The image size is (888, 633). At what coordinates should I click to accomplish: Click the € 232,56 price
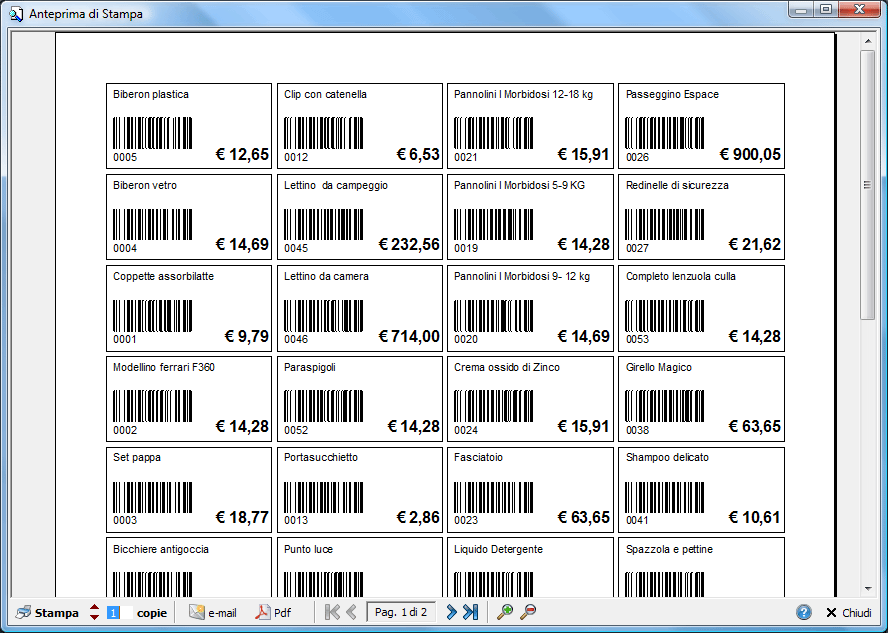pos(409,245)
